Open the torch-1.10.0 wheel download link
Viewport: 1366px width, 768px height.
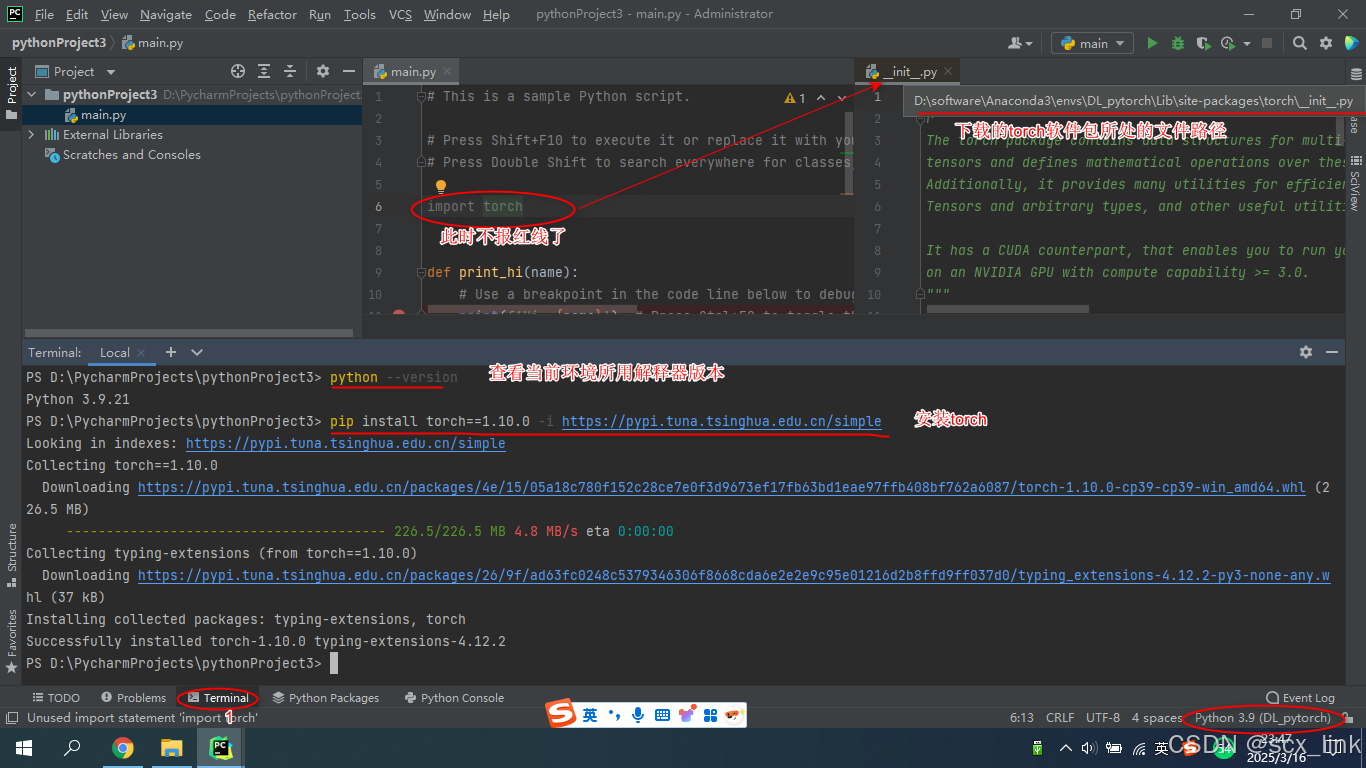721,487
